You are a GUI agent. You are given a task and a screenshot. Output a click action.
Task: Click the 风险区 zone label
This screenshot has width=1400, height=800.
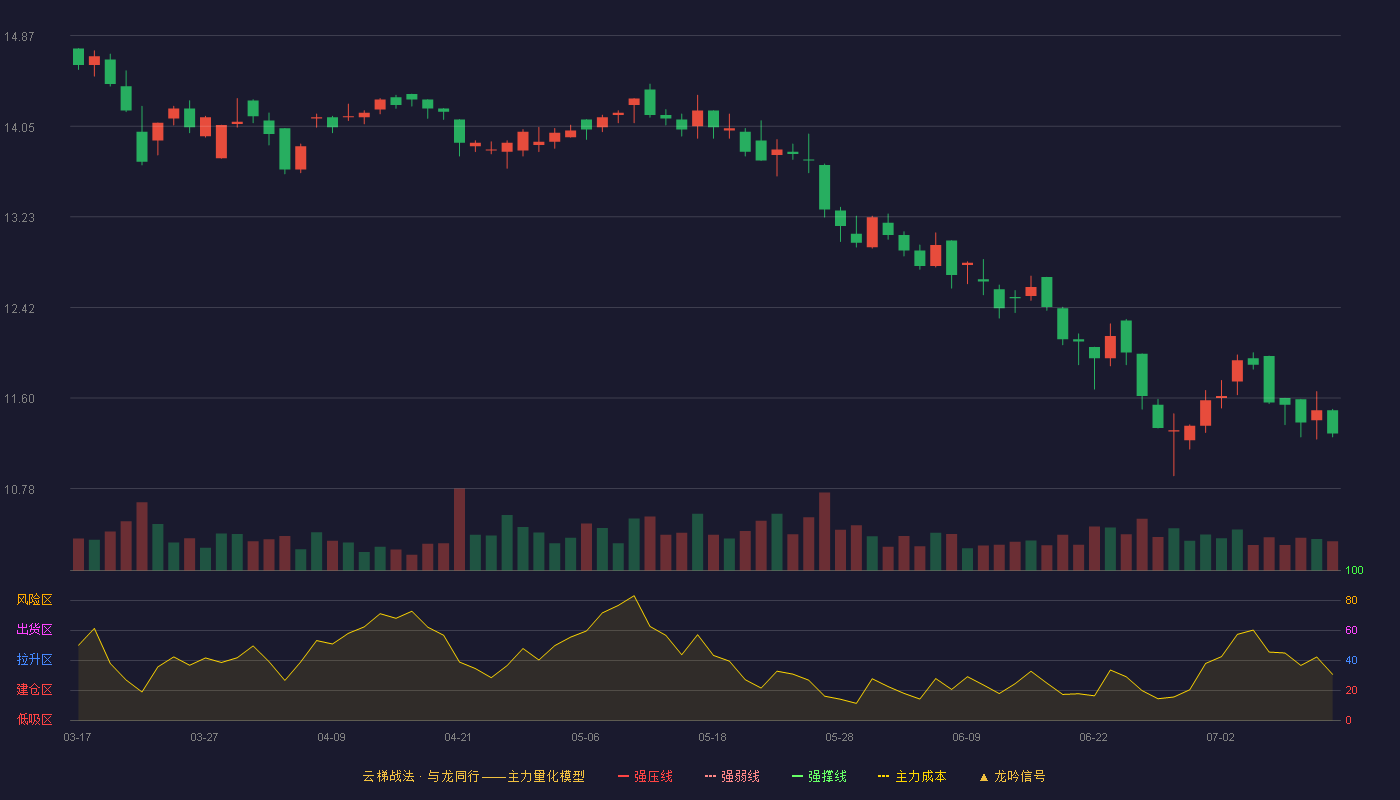[x=34, y=600]
